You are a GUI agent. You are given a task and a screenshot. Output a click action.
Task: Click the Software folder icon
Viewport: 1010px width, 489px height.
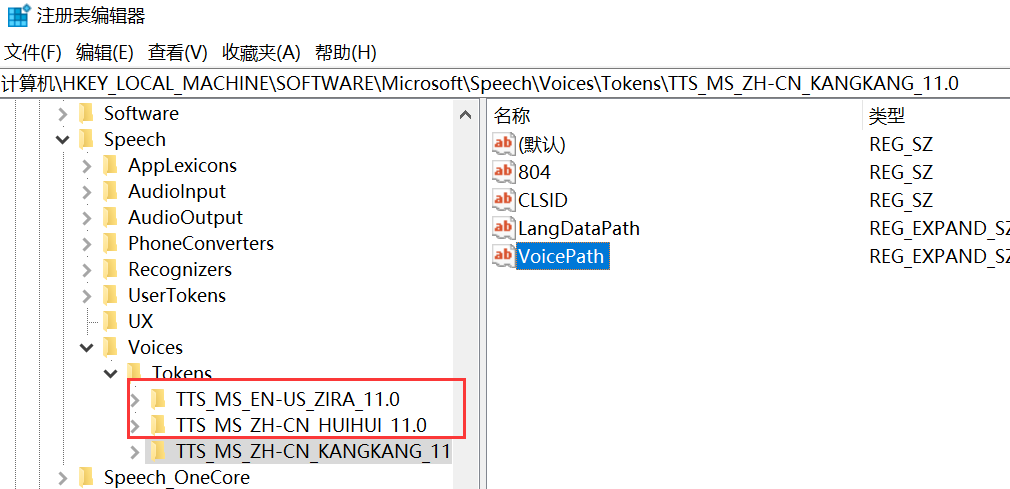click(x=86, y=114)
